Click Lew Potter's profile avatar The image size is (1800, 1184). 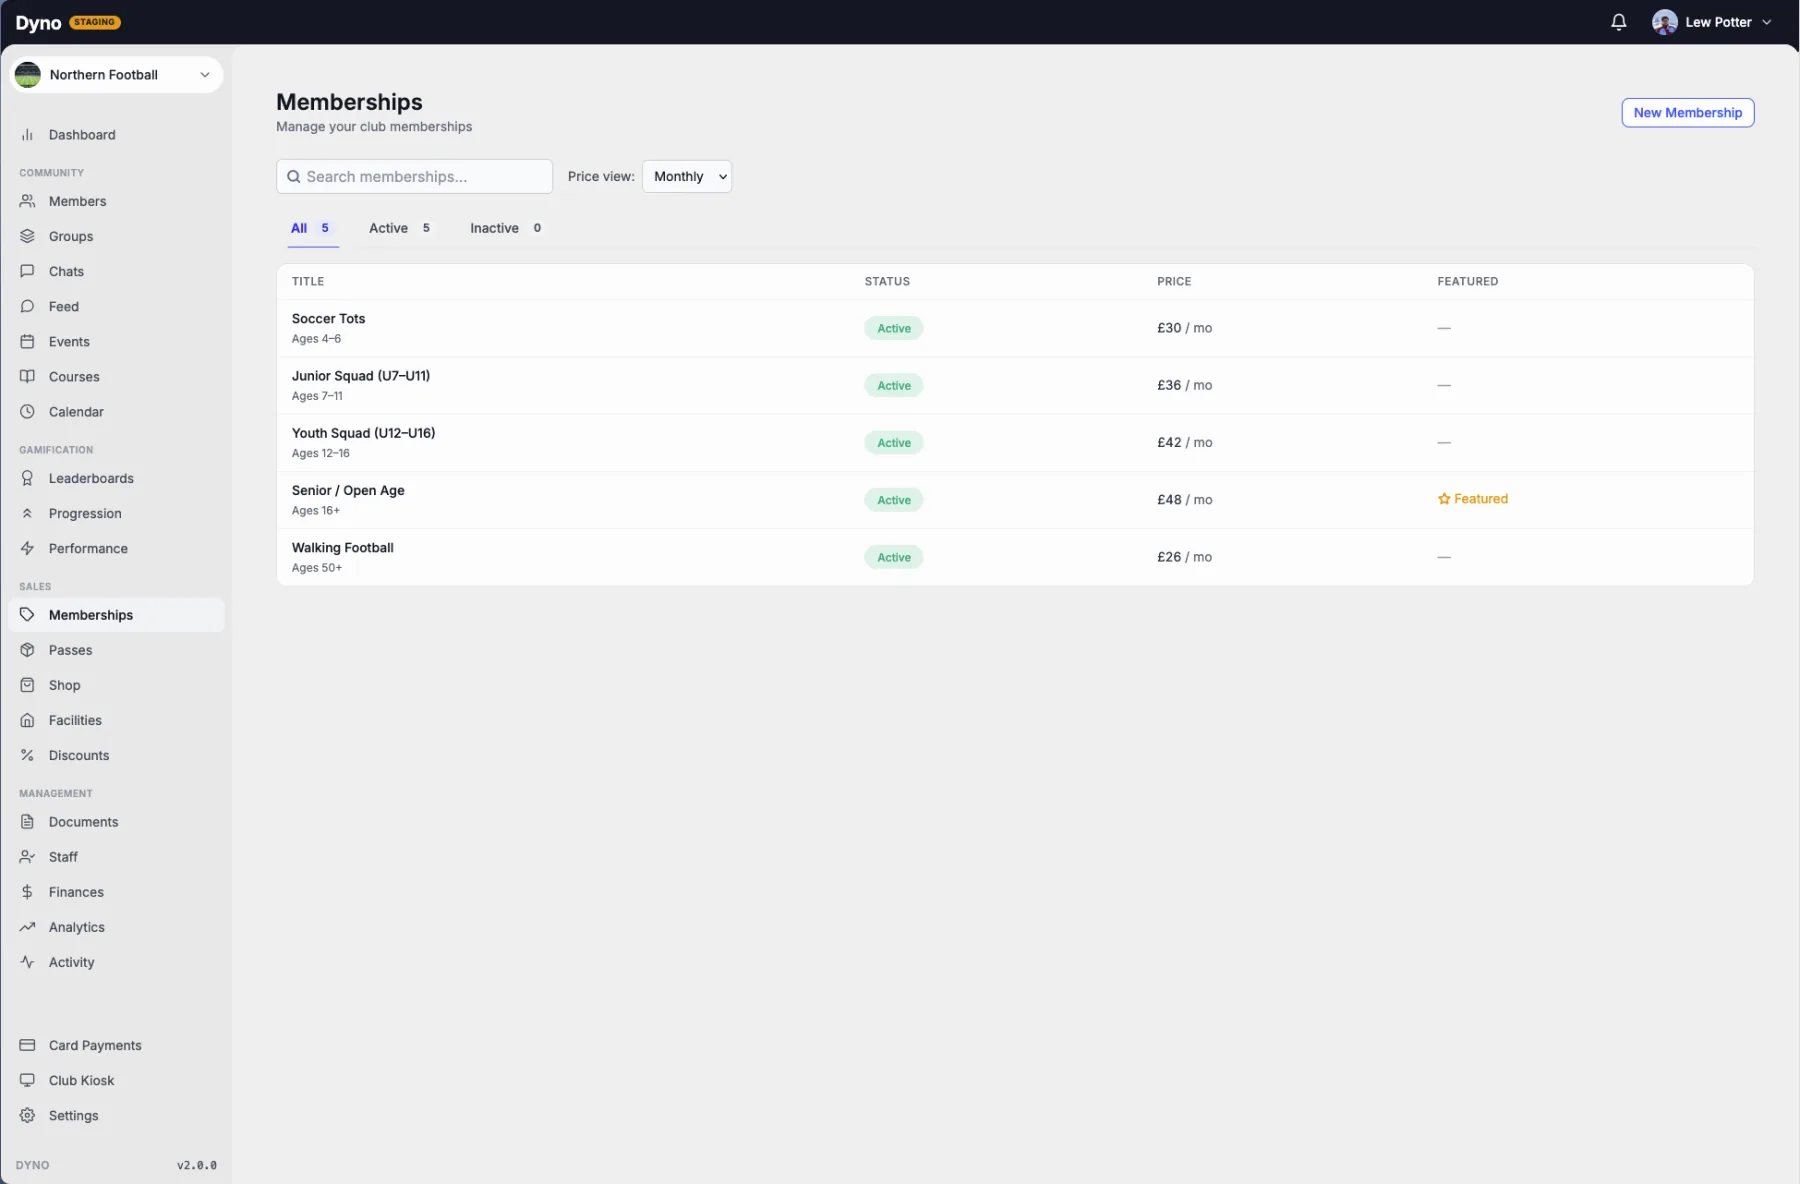(1664, 22)
